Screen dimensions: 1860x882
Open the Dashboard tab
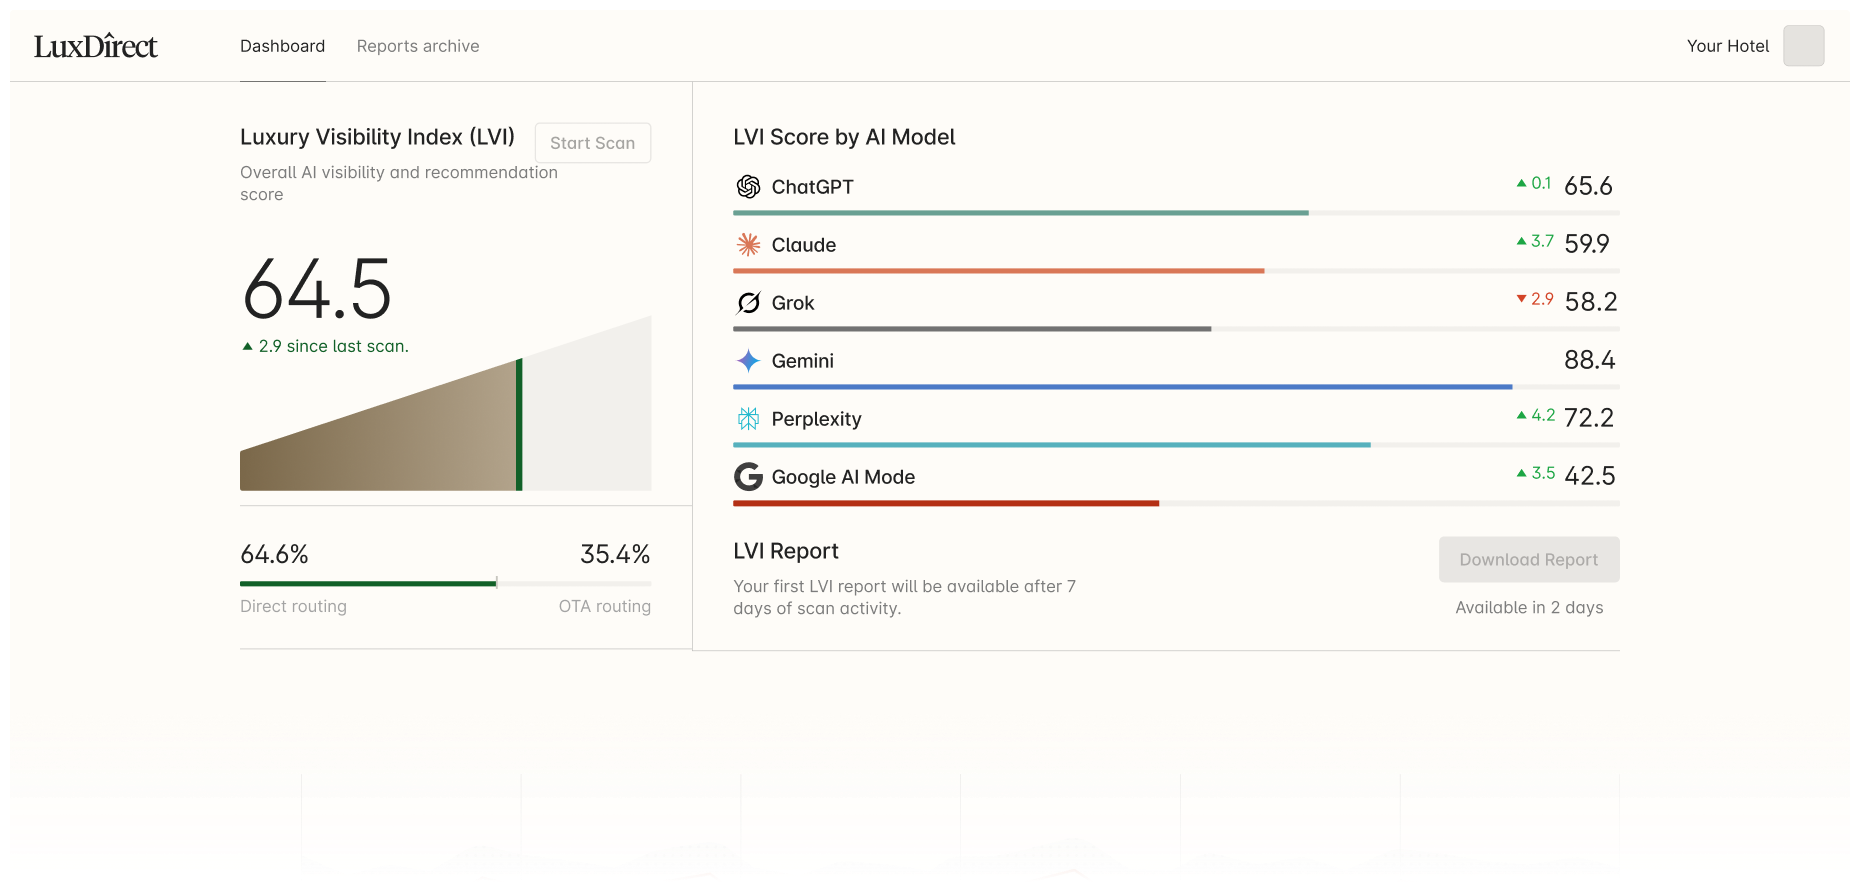pyautogui.click(x=283, y=46)
